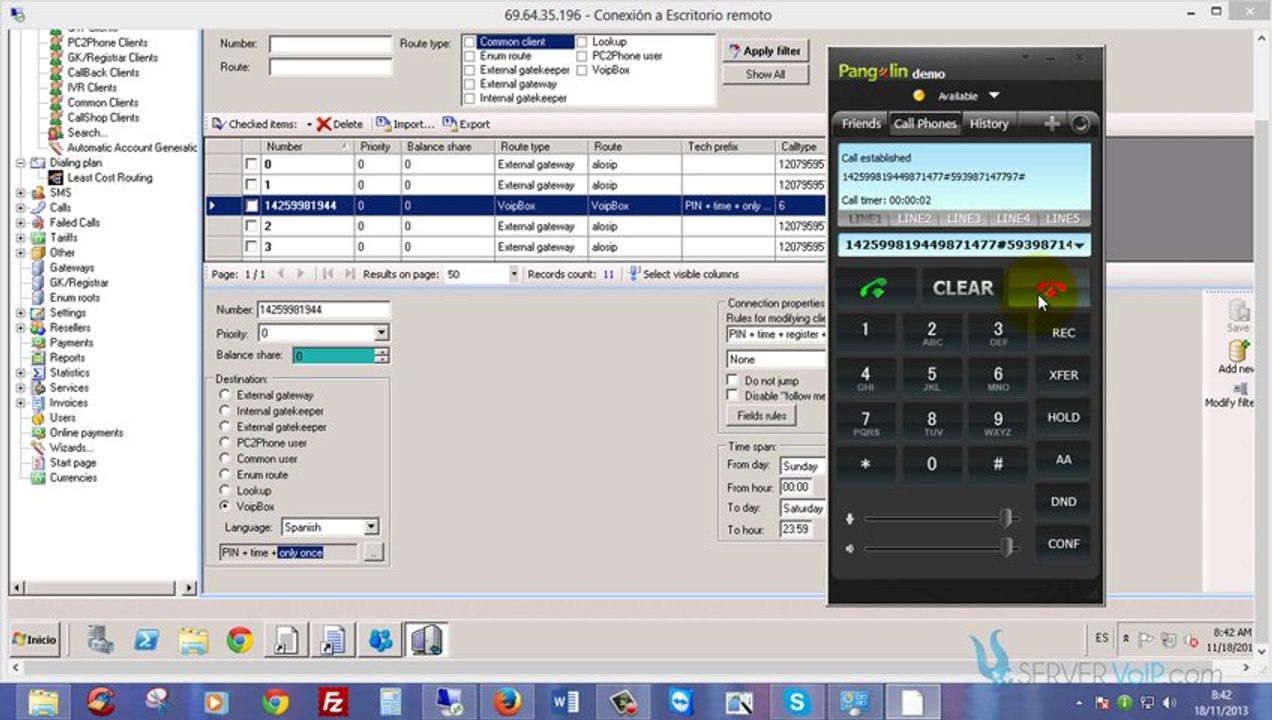This screenshot has height=720, width=1272.
Task: Open FileZilla from the local taskbar
Action: pyautogui.click(x=333, y=701)
